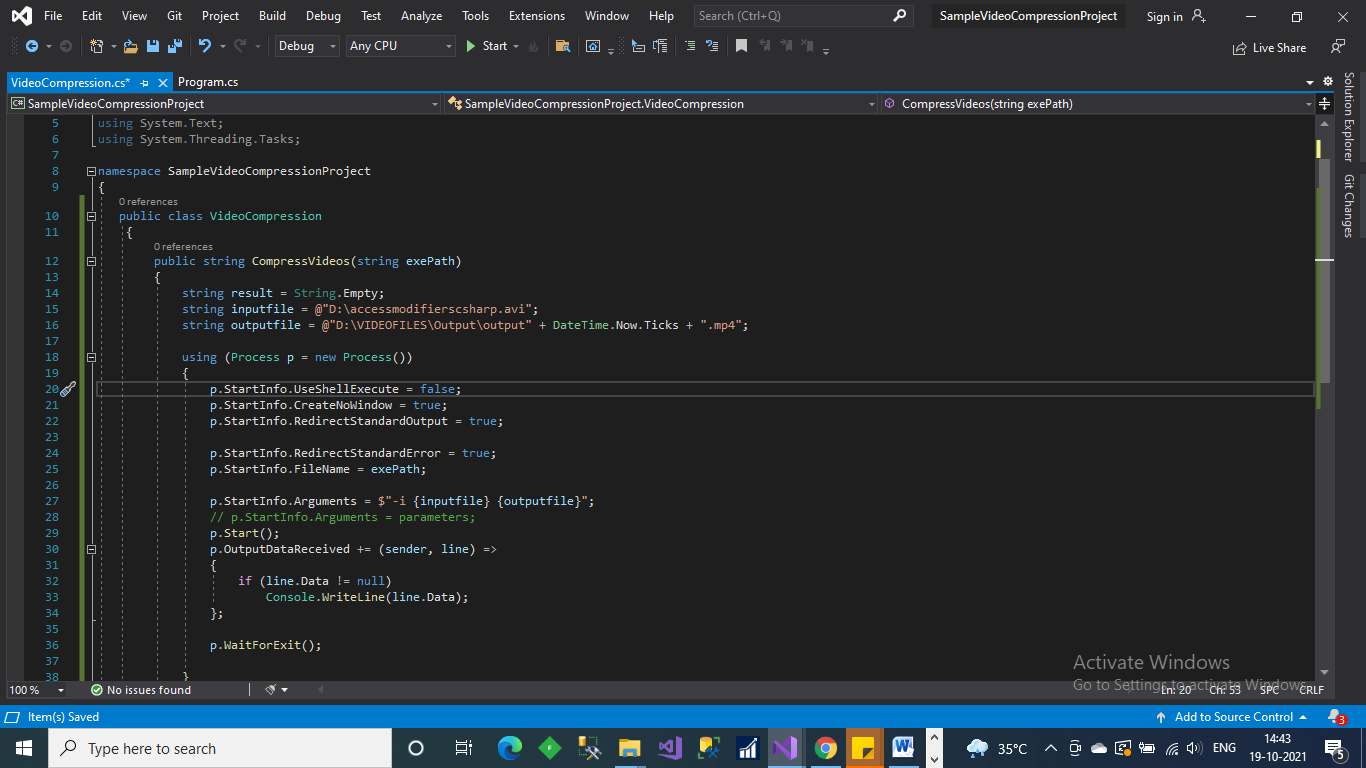Open File Explorer from taskbar
The height and width of the screenshot is (768, 1366).
[629, 748]
